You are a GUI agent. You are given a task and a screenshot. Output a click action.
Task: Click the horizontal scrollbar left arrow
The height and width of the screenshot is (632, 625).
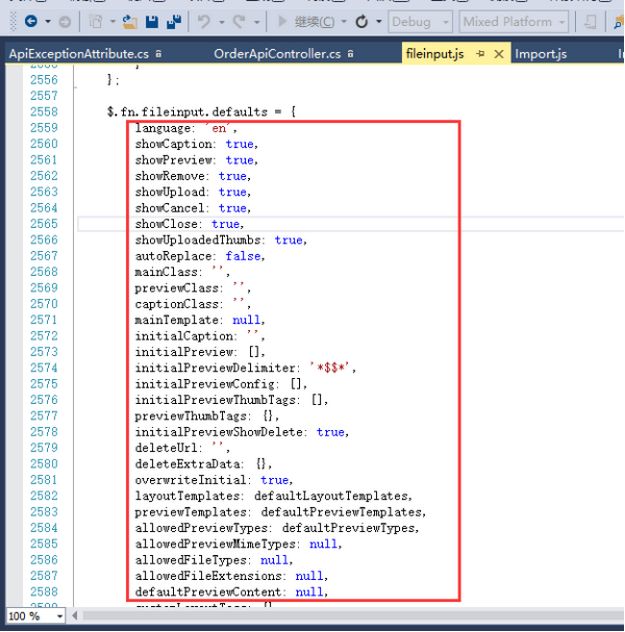75,615
